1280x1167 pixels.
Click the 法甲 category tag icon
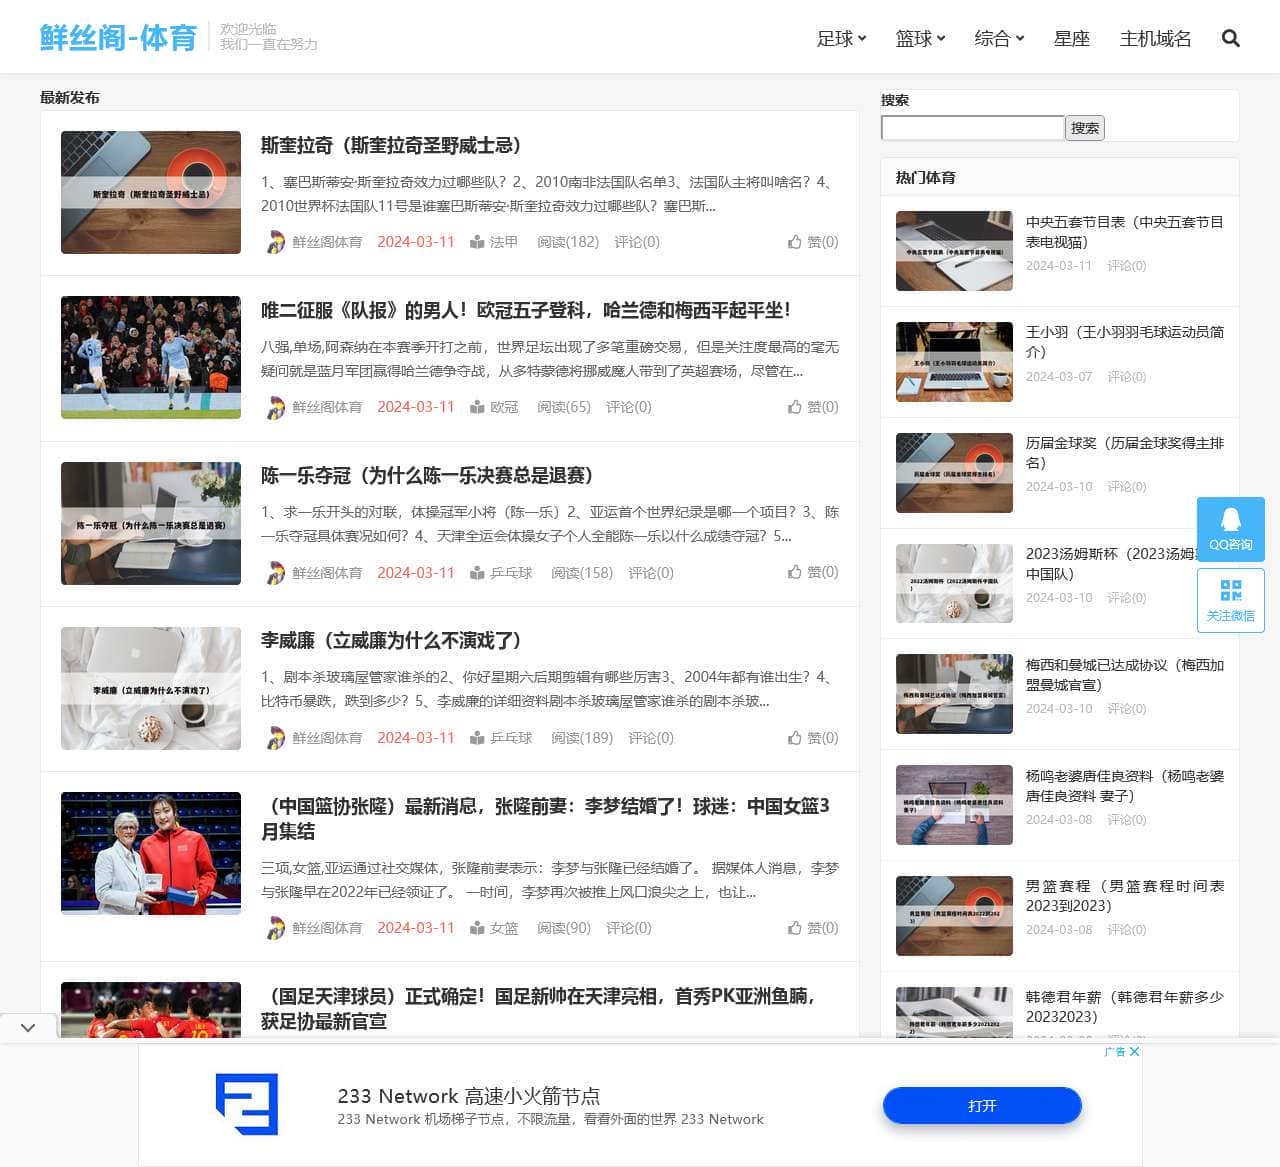(477, 242)
